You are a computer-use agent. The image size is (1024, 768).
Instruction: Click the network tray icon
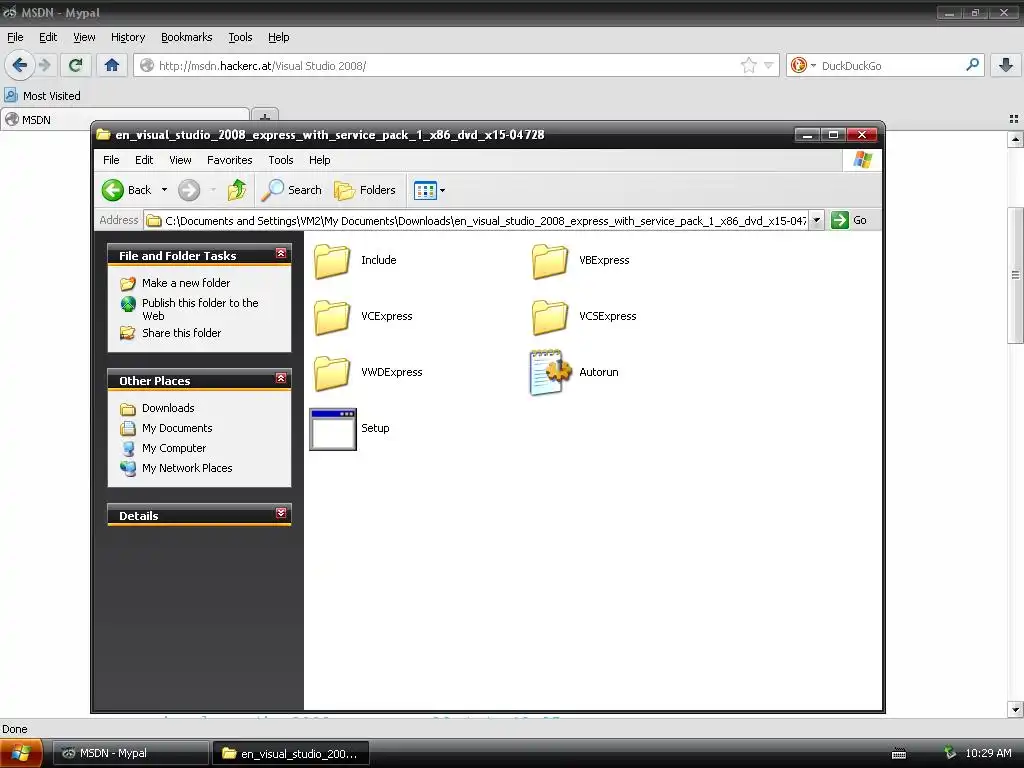coord(950,753)
